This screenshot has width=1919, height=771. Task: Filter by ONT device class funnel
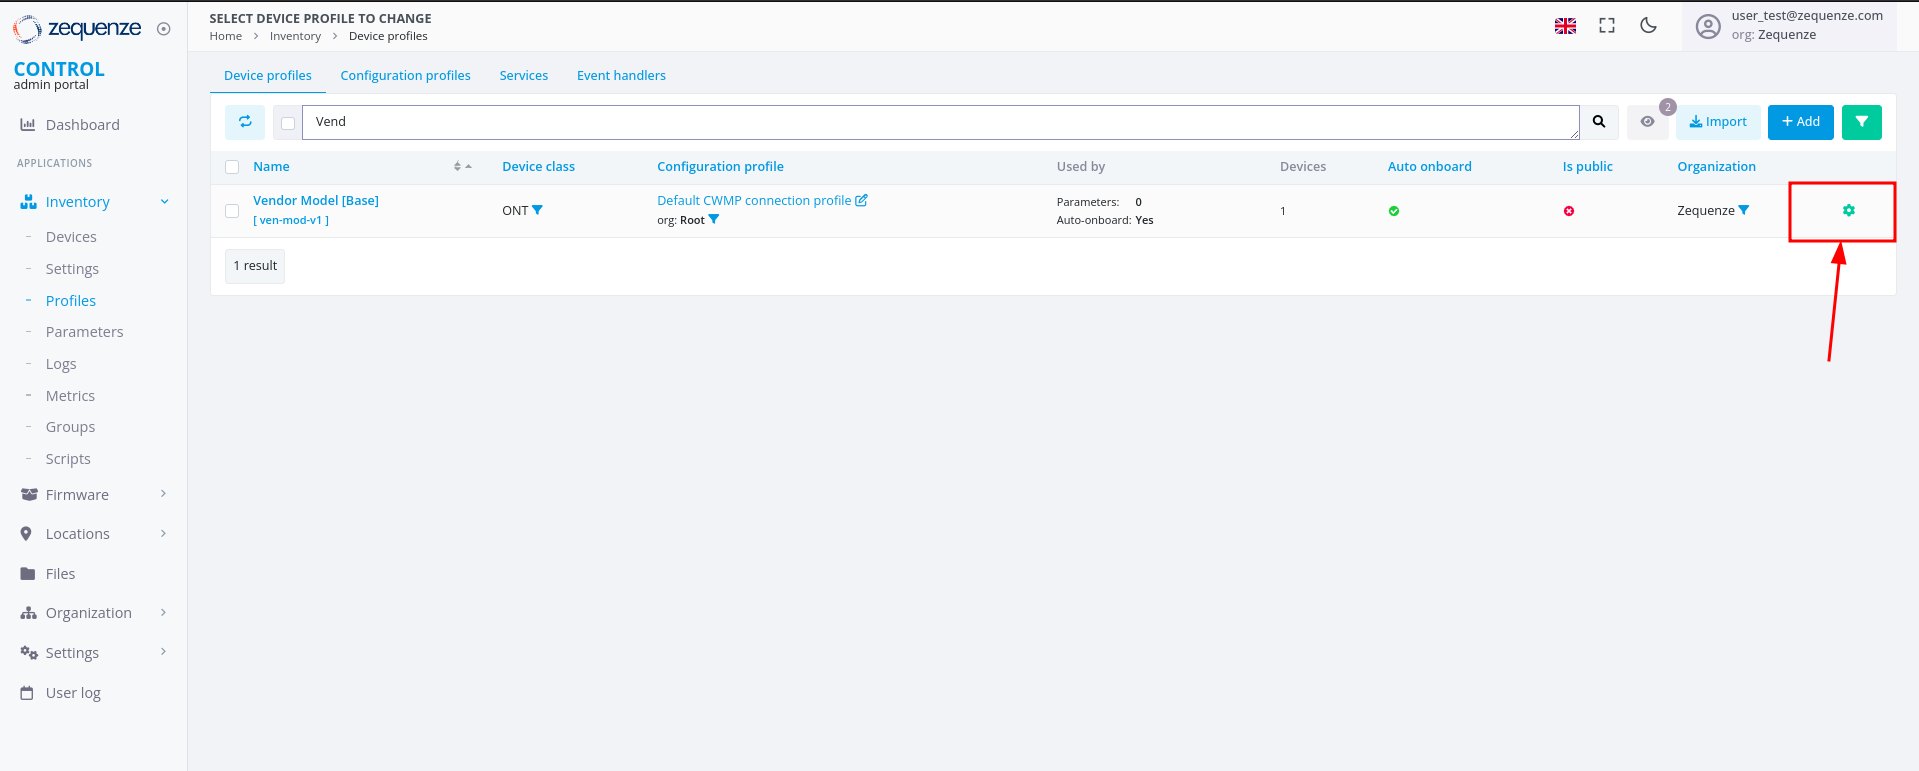[538, 210]
